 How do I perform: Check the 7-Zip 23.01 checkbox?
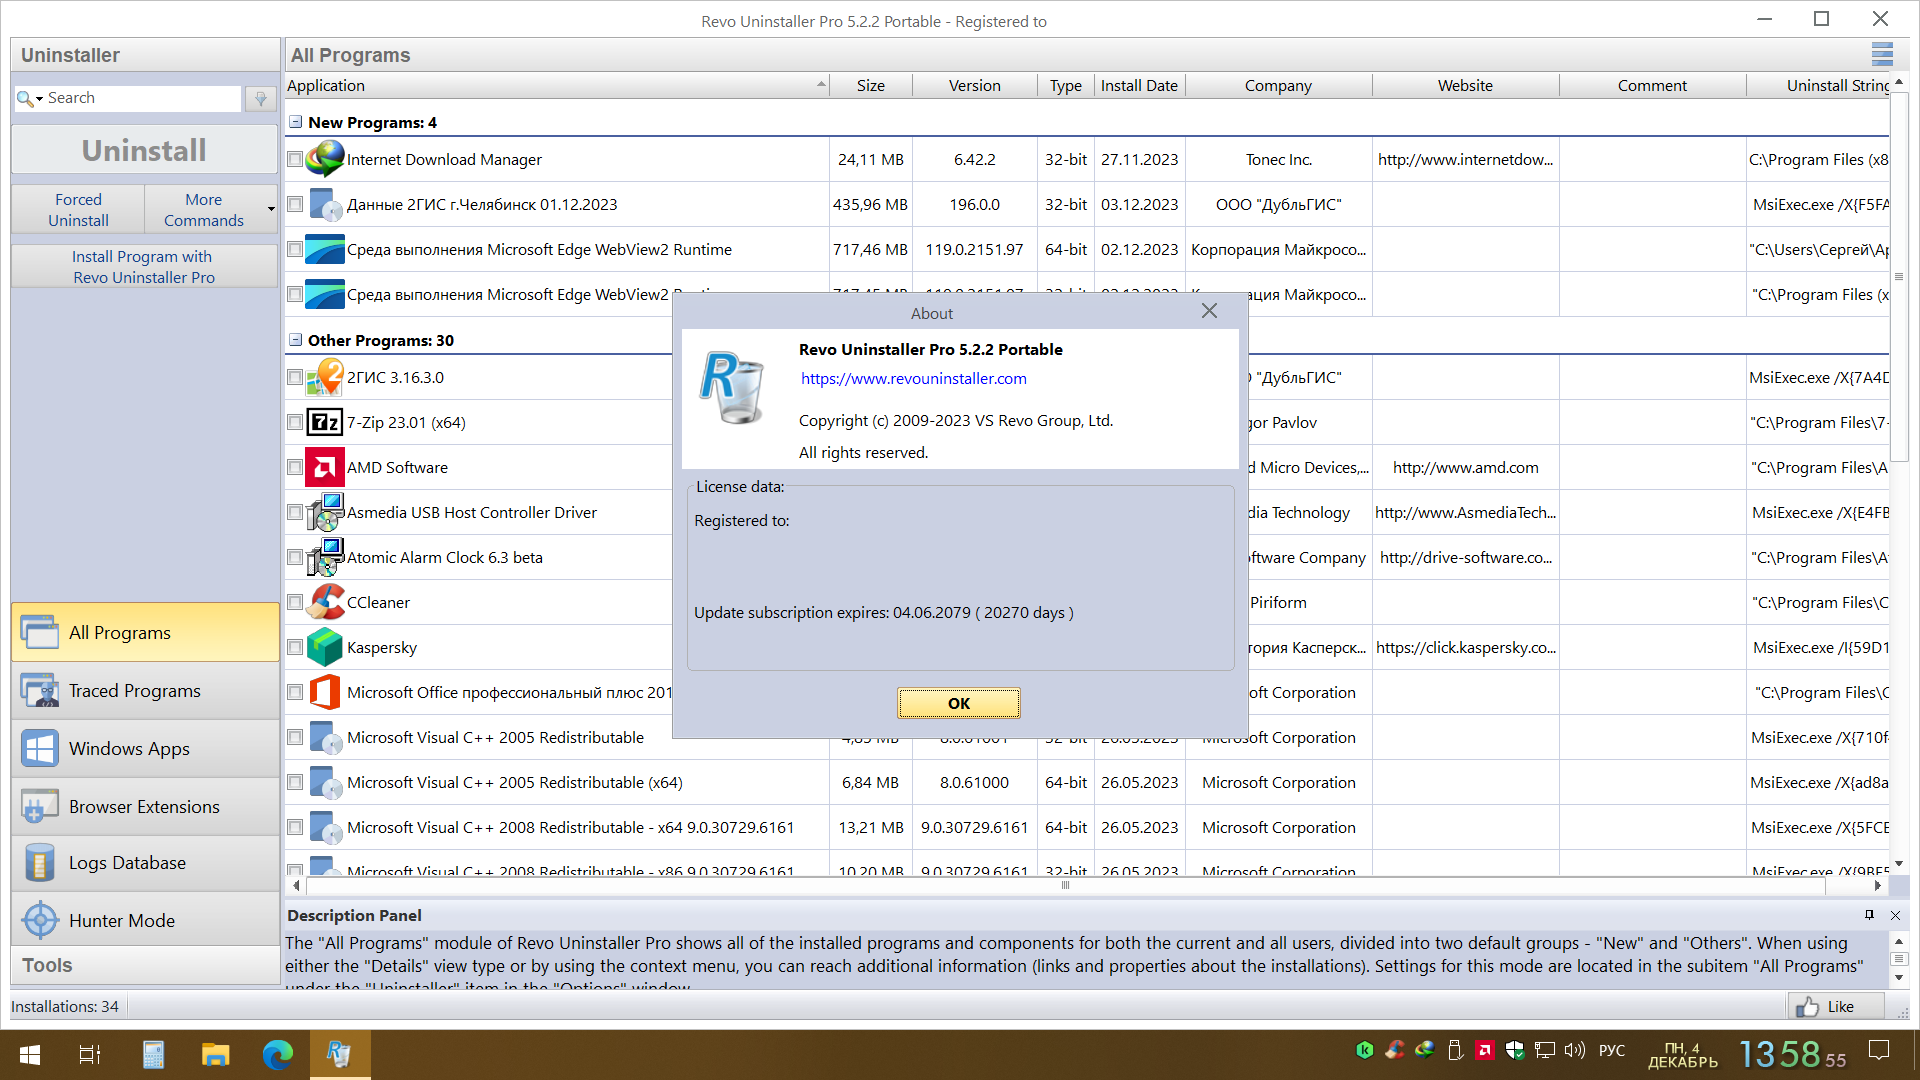tap(295, 422)
